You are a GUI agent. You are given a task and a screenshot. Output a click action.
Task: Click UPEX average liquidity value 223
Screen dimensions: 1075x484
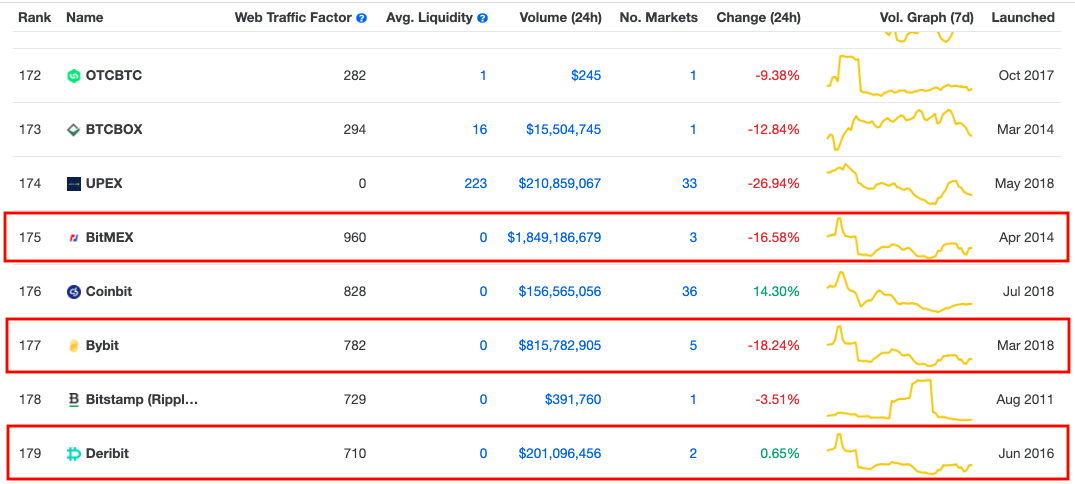tap(475, 184)
